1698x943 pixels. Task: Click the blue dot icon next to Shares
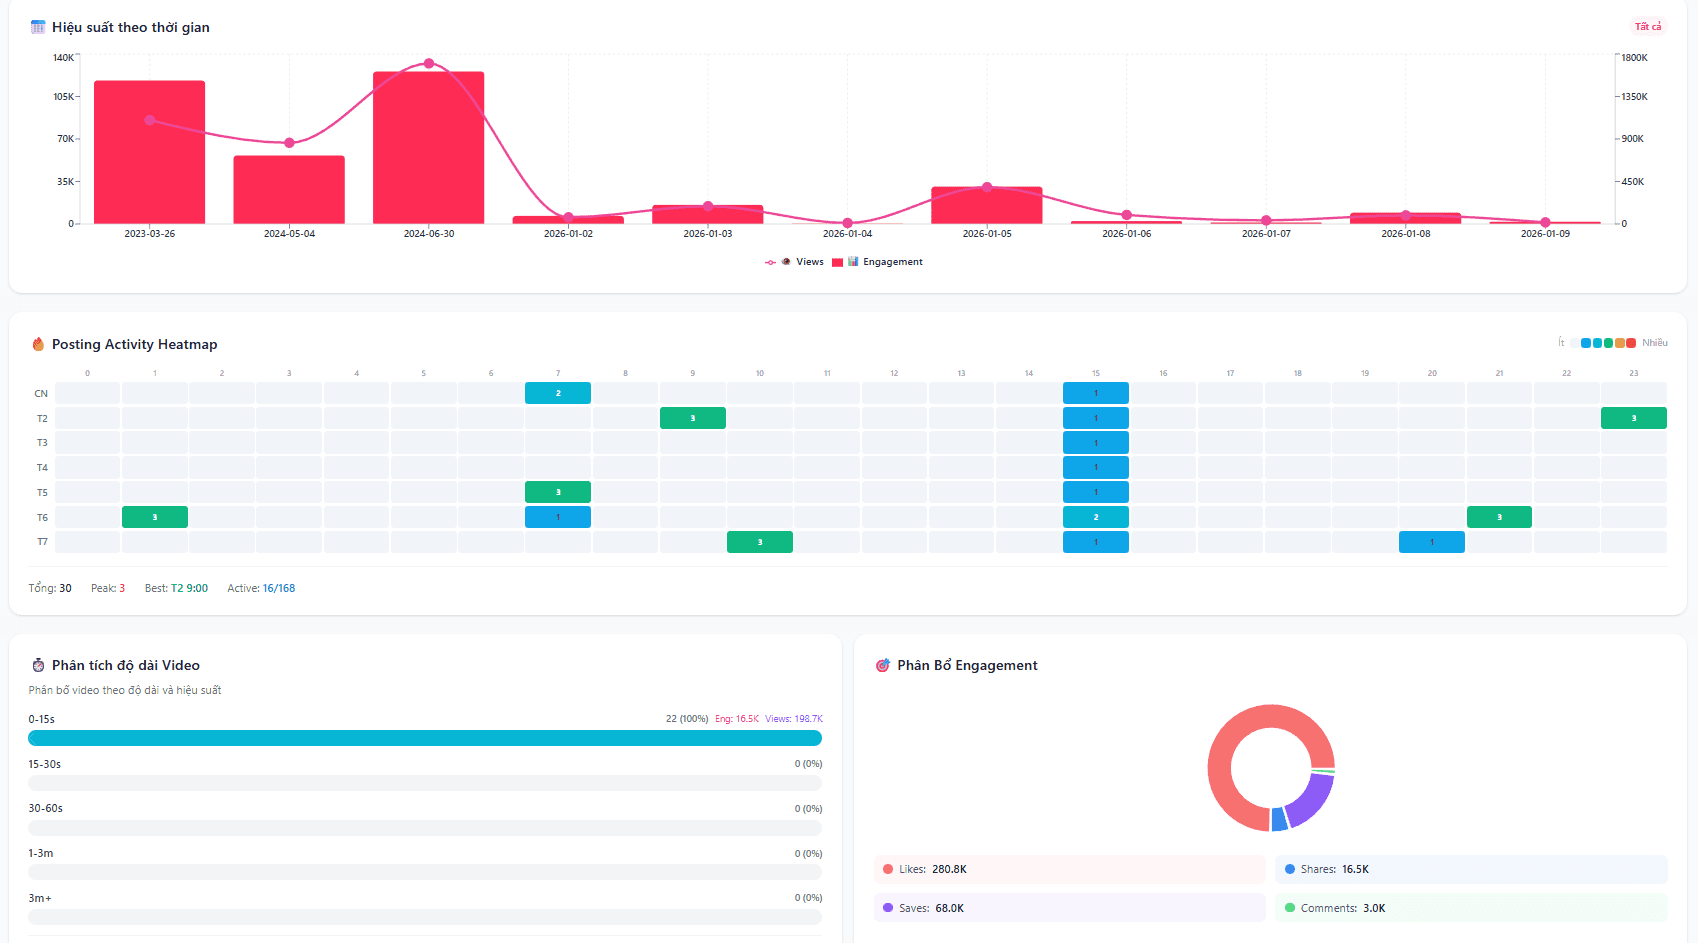coord(1288,869)
